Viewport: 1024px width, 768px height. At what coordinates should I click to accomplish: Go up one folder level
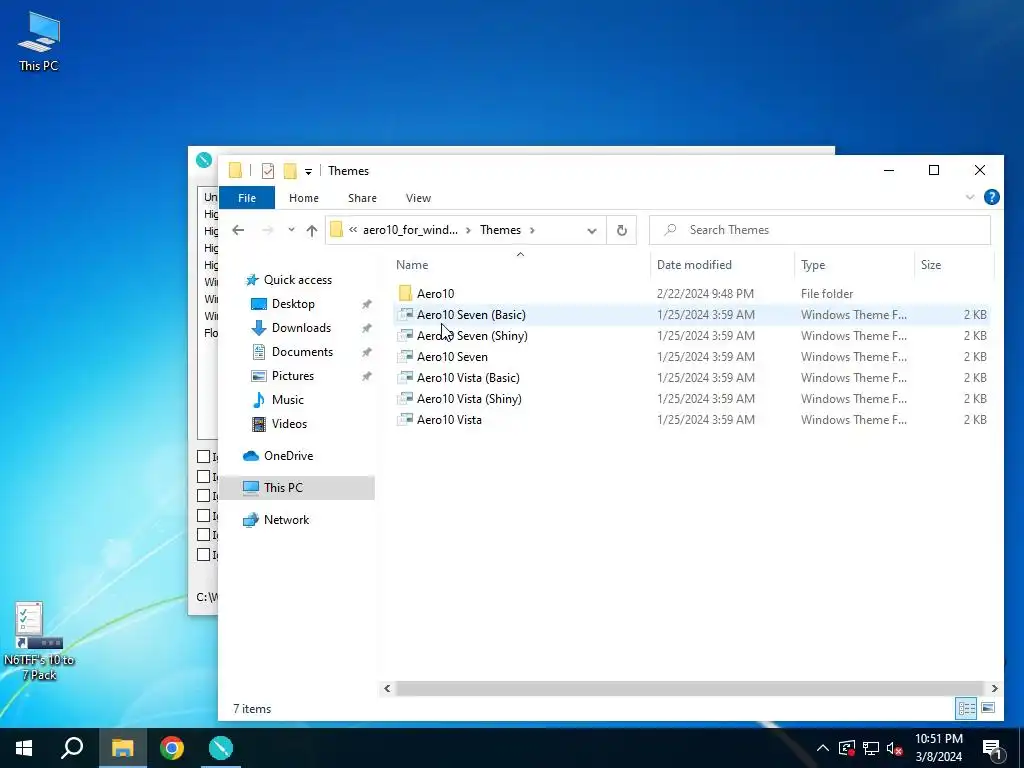coord(312,230)
